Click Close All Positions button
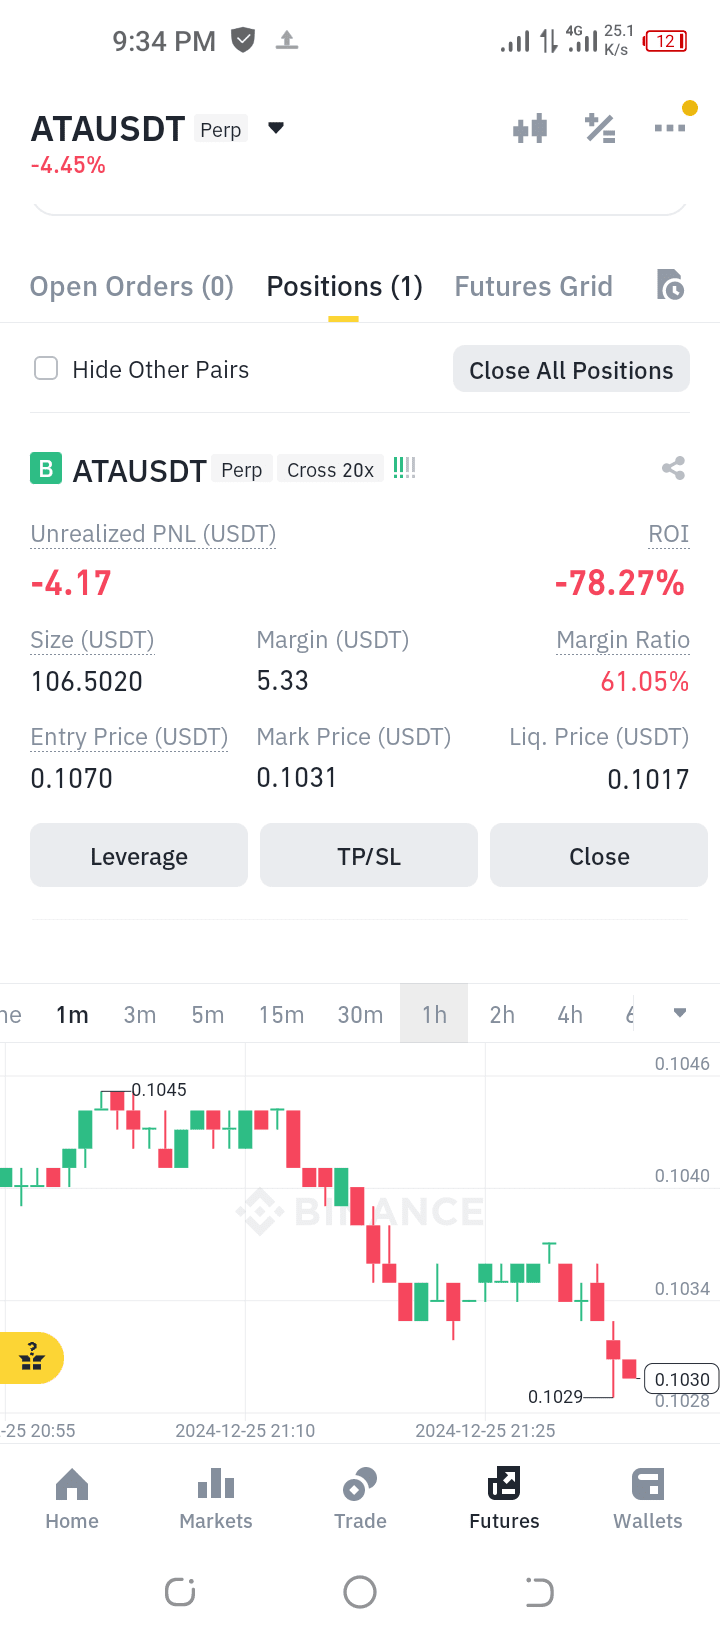 (x=571, y=369)
